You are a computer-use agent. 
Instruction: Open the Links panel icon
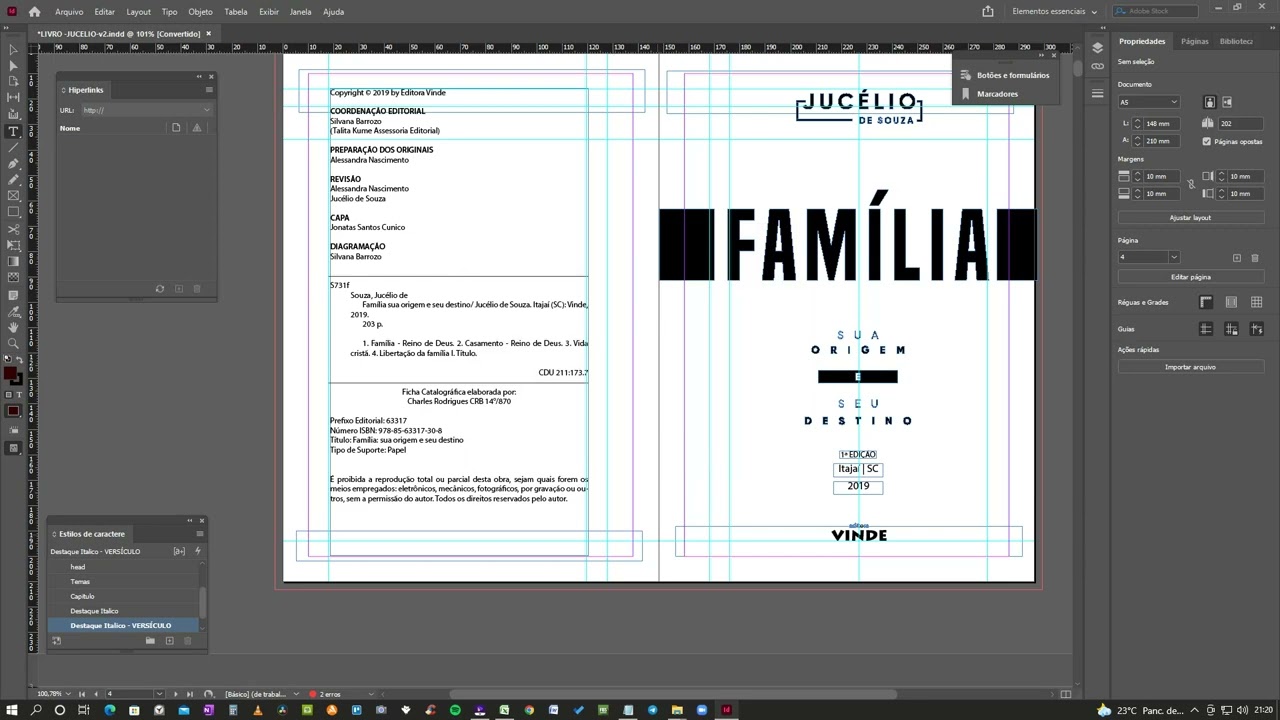[x=1097, y=66]
